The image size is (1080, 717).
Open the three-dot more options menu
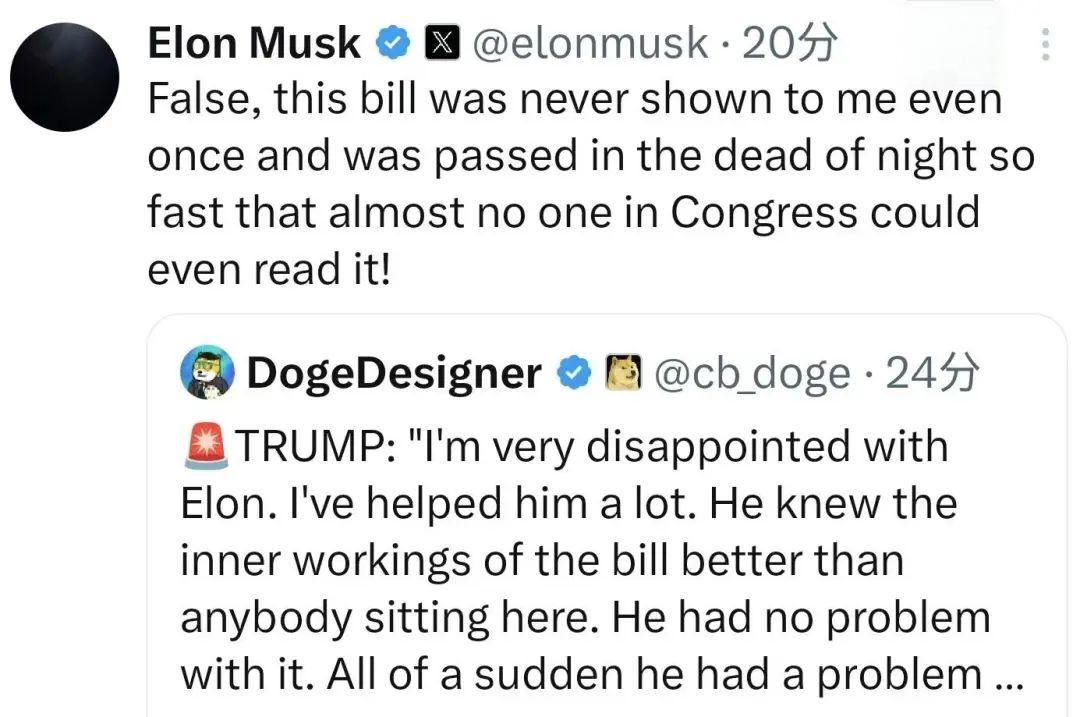point(1046,44)
